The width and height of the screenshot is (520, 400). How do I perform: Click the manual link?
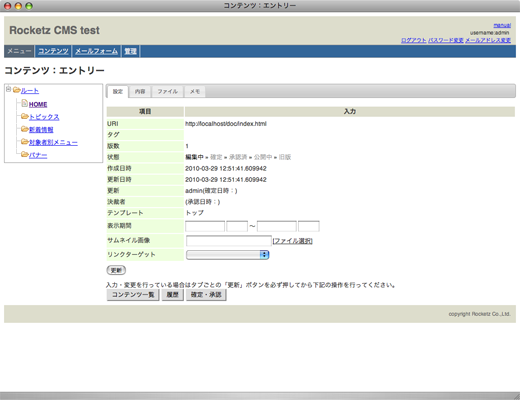pos(502,25)
